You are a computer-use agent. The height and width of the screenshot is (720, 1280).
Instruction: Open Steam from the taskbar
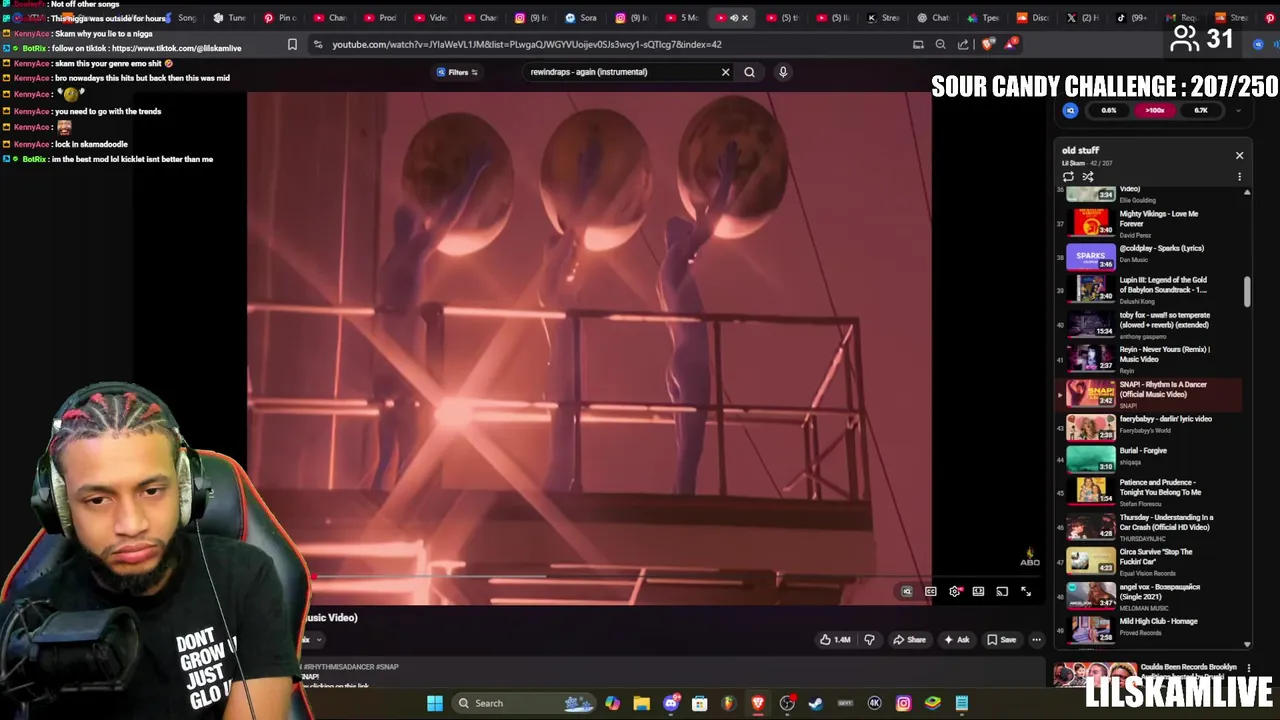[816, 703]
